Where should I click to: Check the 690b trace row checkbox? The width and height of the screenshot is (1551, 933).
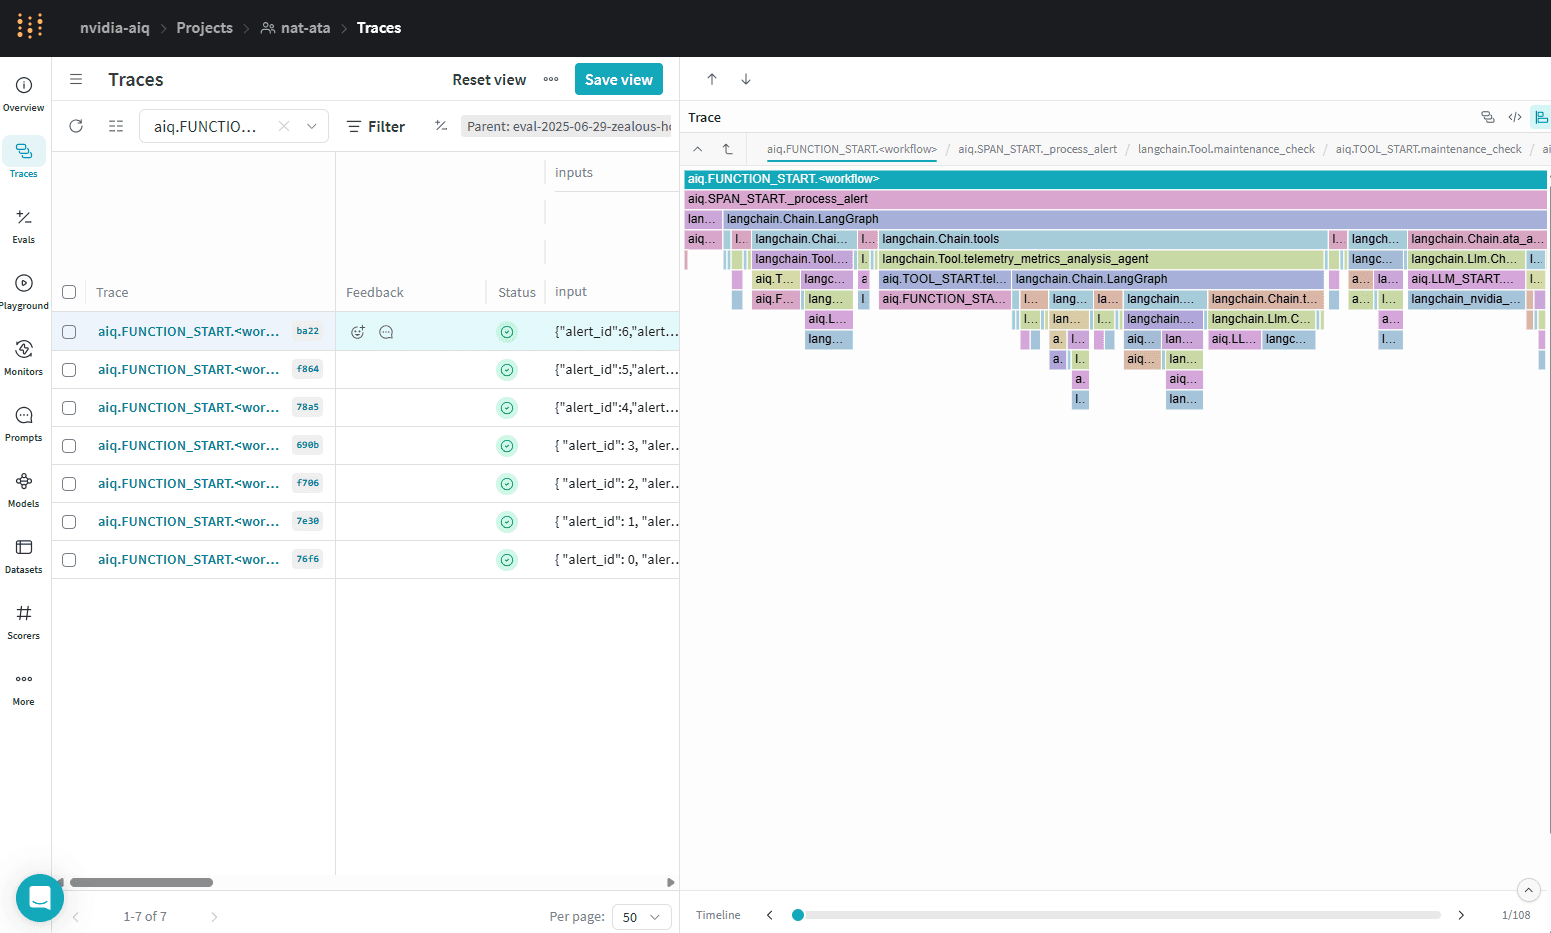pos(69,446)
